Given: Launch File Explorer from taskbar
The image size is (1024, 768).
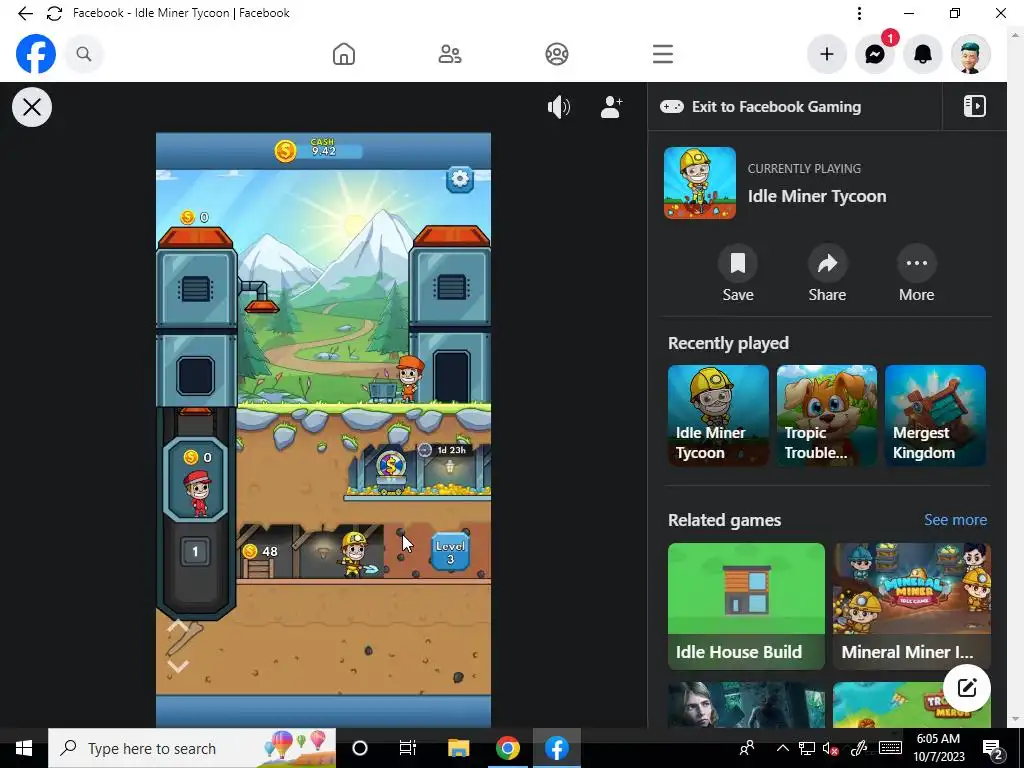Looking at the screenshot, I should (458, 748).
